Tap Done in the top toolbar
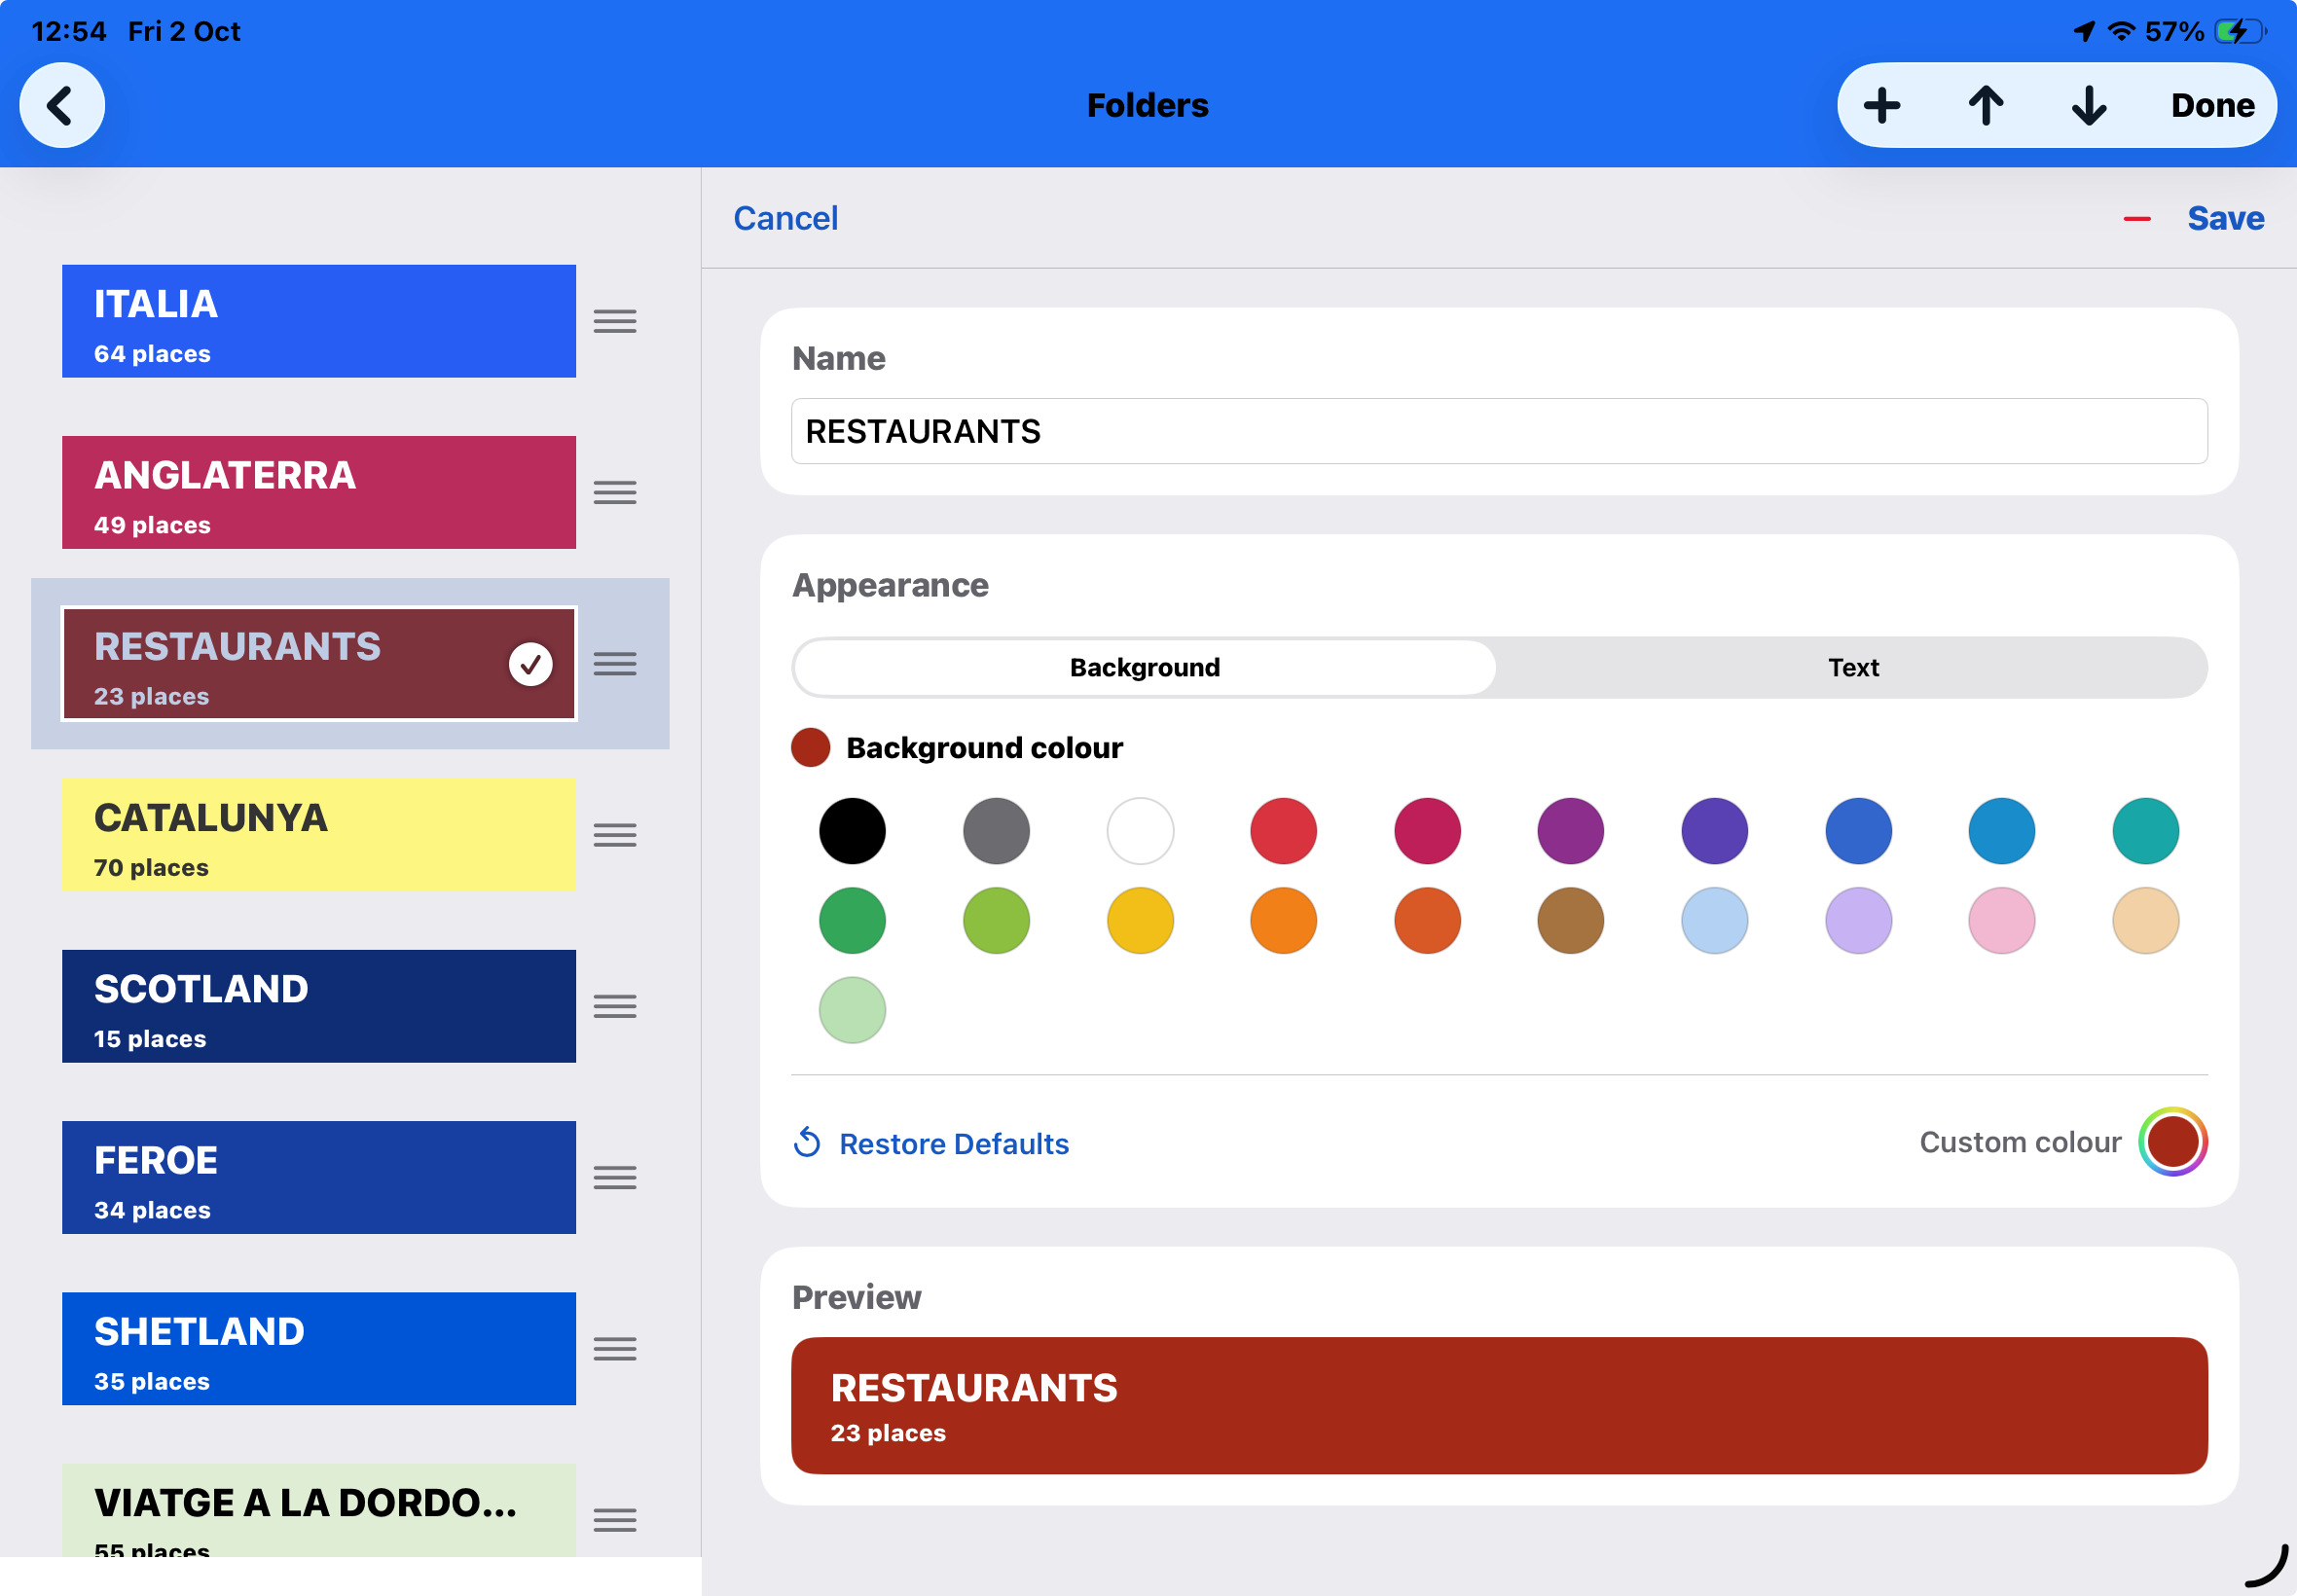Viewport: 2297px width, 1596px height. click(2212, 105)
